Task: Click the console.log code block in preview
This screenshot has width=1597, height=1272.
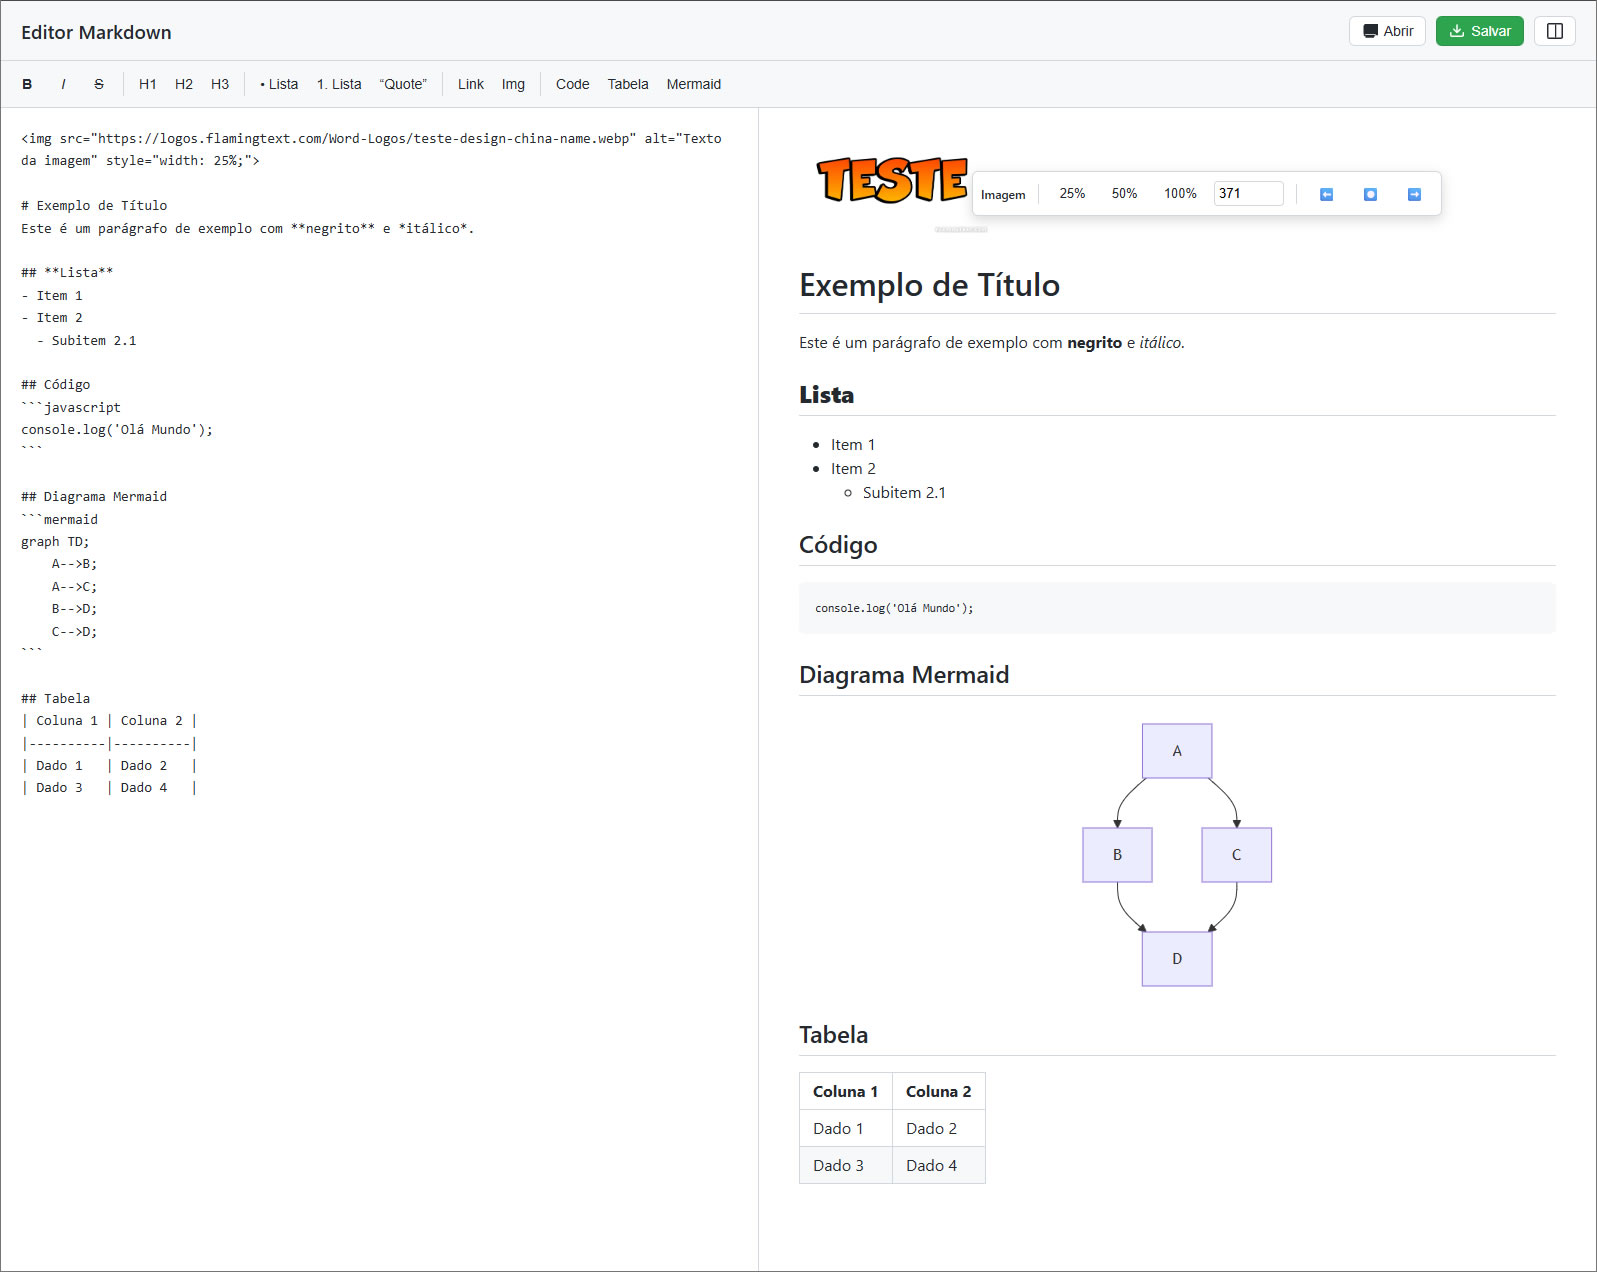Action: pos(1177,608)
